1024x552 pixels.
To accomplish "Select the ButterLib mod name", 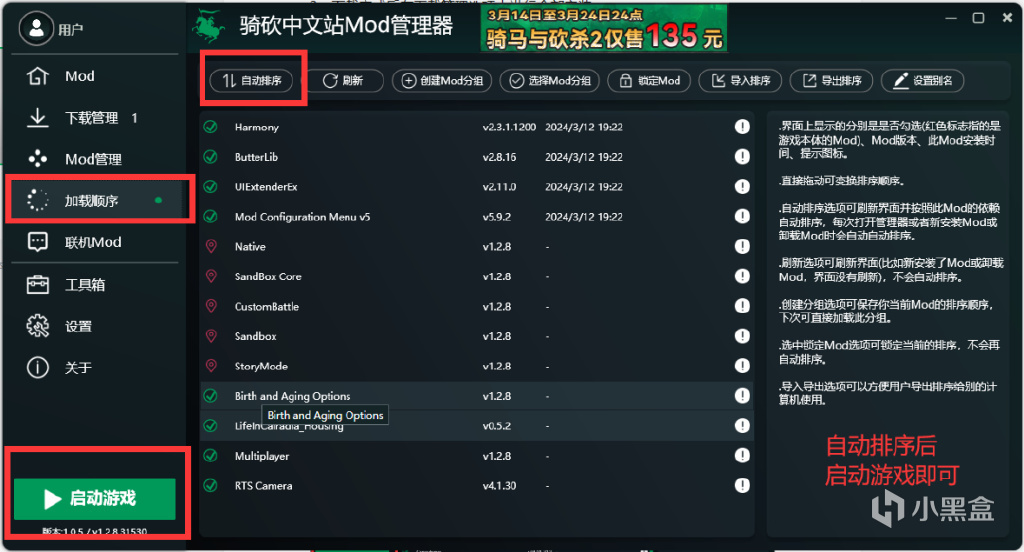I will (x=256, y=157).
